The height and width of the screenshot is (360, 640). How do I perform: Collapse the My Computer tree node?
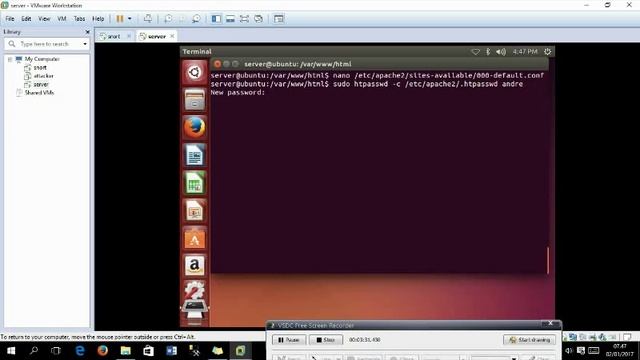click(10, 59)
